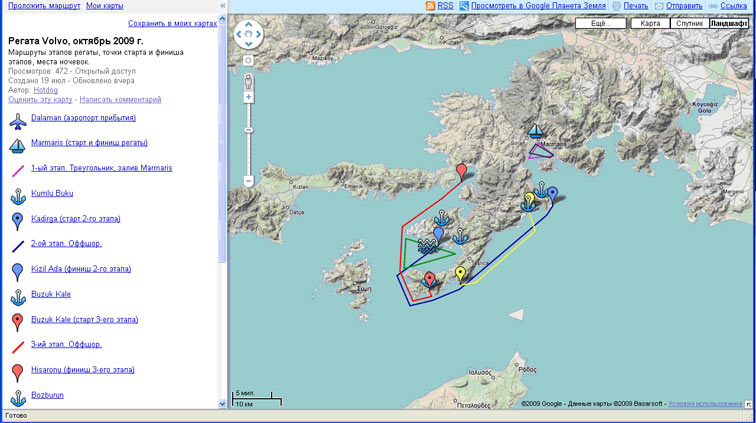
Task: Click the blue pin icon beside Kadirga
Action: [x=17, y=221]
